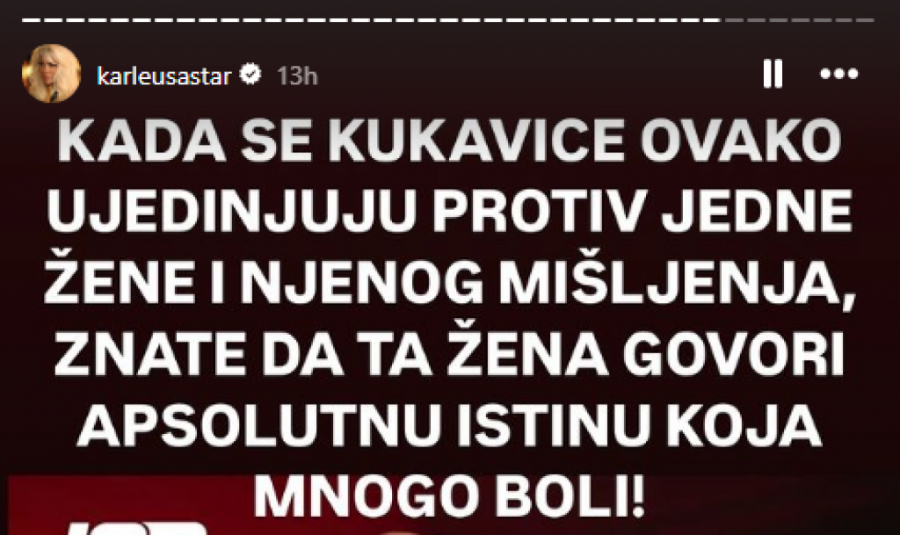
Task: Tap the word GOVORI in the story
Action: click(734, 354)
